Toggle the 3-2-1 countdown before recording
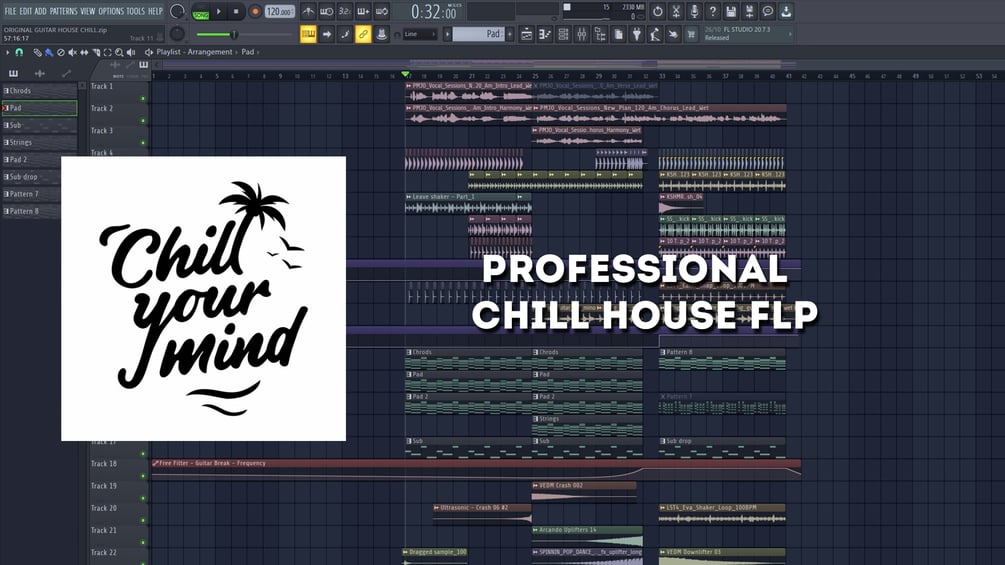The image size is (1005, 565). tap(344, 12)
